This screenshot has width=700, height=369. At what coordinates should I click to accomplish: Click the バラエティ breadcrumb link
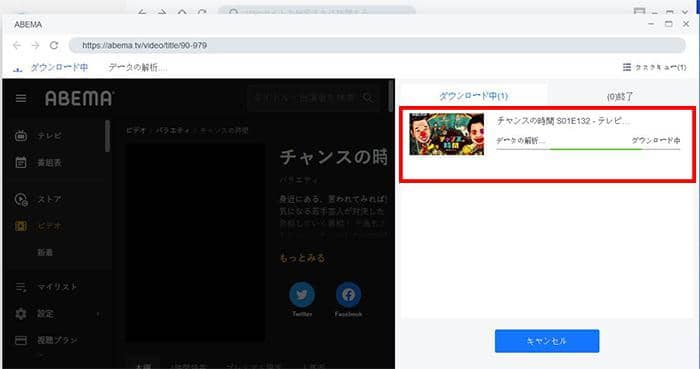coord(174,131)
